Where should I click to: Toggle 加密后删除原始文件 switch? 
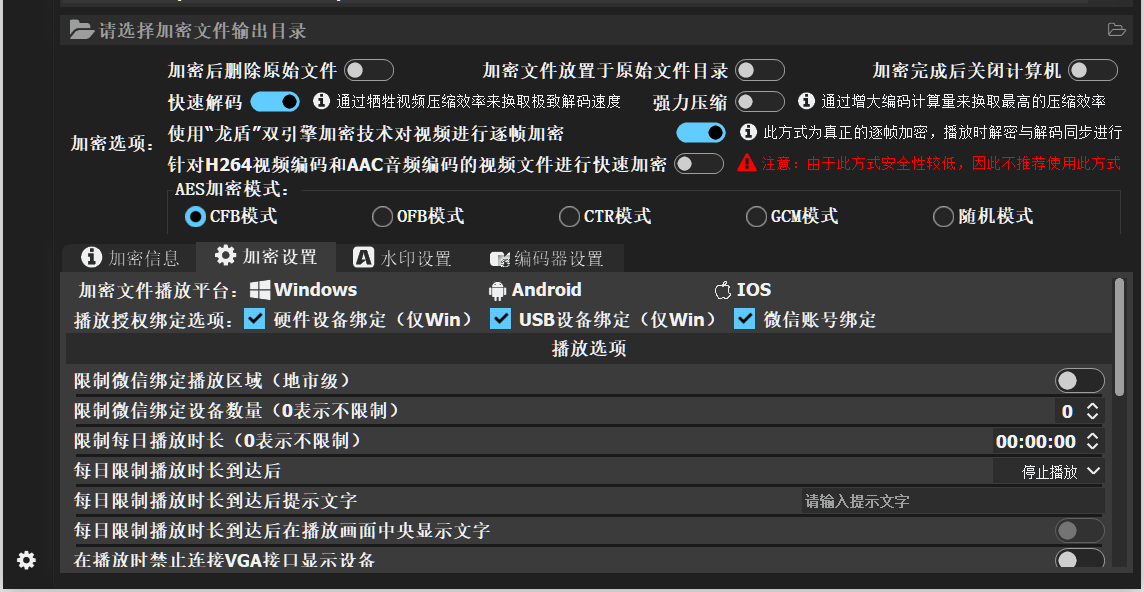coord(369,70)
